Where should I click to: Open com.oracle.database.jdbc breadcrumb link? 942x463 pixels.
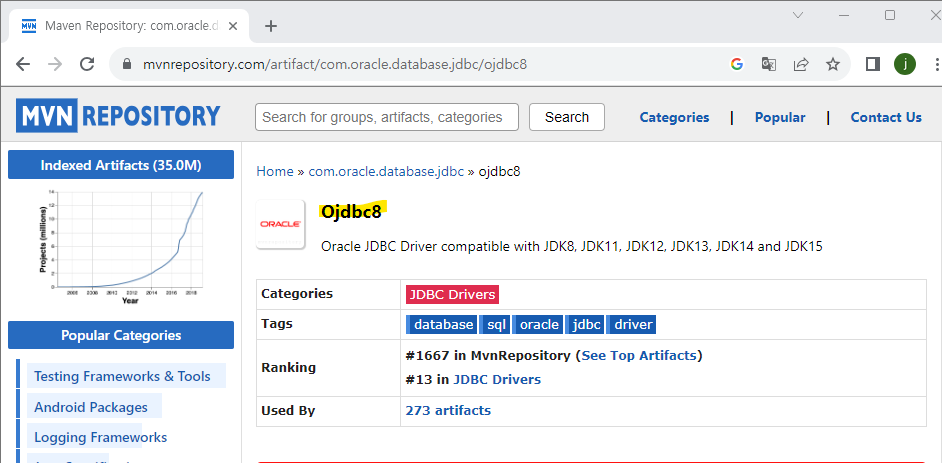point(386,171)
